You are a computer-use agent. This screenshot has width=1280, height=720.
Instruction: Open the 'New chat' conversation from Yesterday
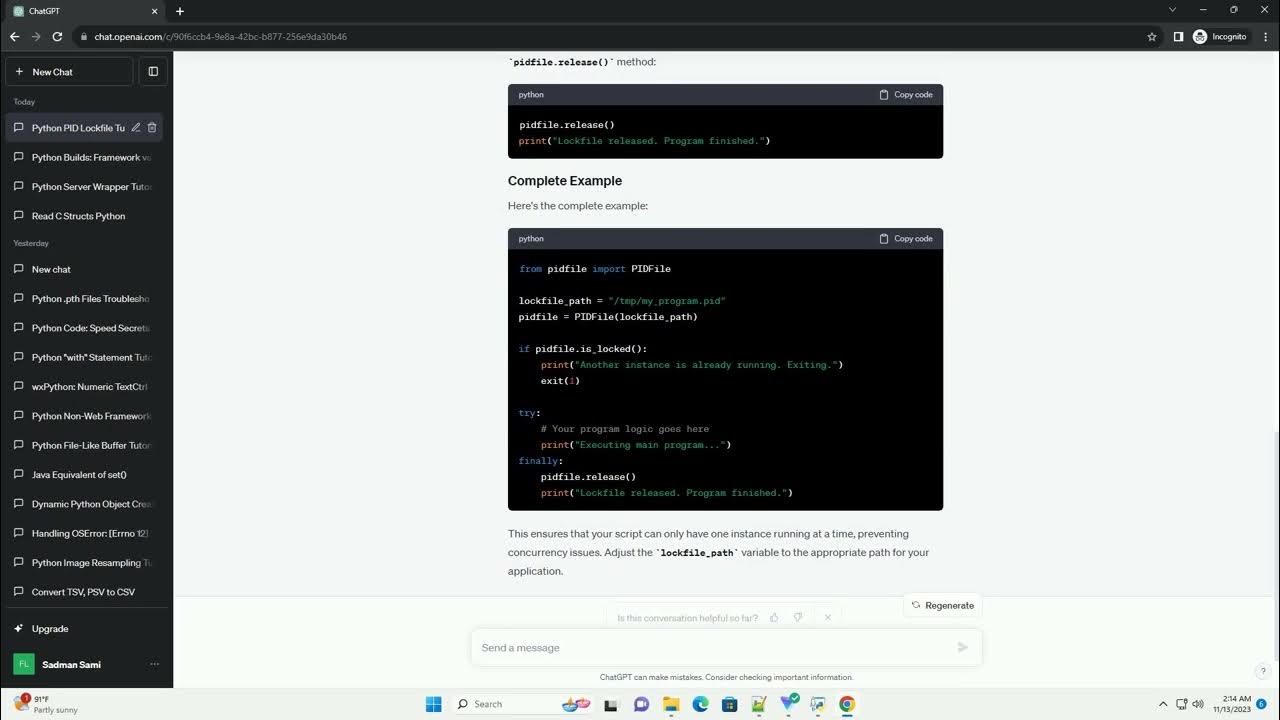84,269
